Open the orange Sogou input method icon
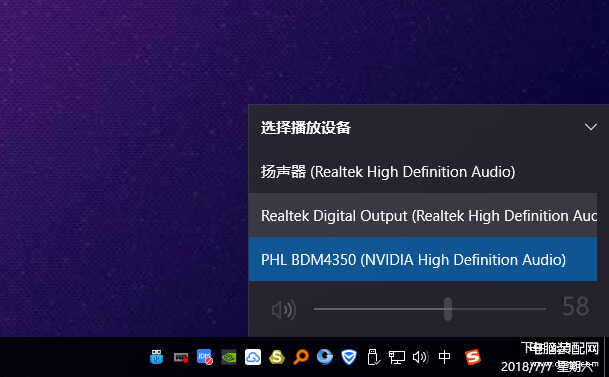 pos(473,357)
